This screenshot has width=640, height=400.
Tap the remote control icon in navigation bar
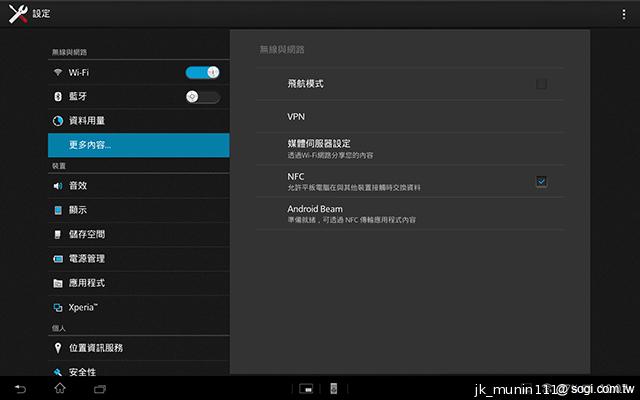333,389
